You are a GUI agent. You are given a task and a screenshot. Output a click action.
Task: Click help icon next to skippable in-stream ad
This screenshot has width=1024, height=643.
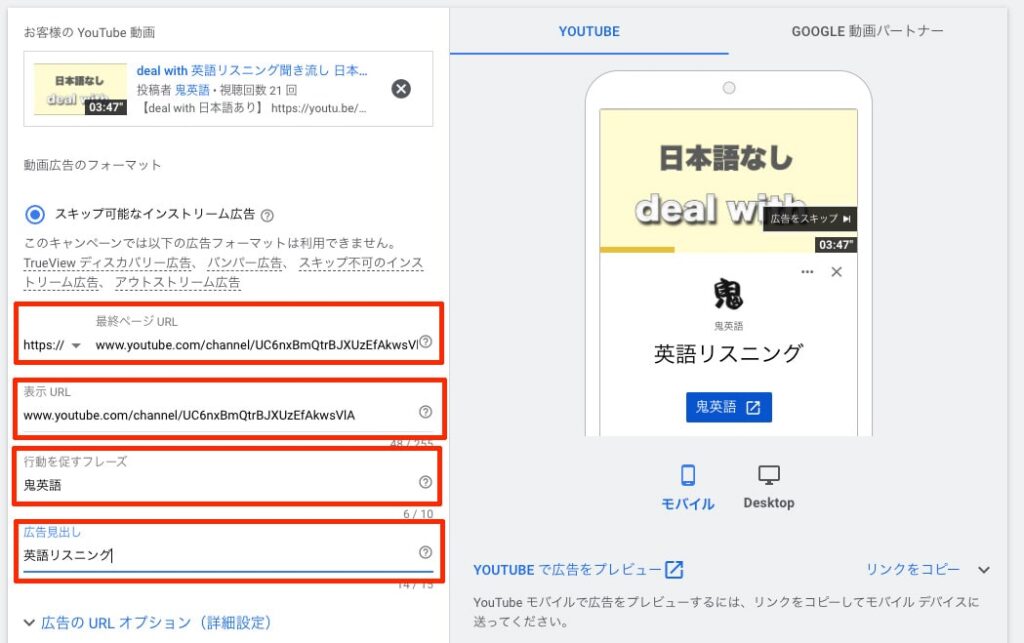(267, 215)
